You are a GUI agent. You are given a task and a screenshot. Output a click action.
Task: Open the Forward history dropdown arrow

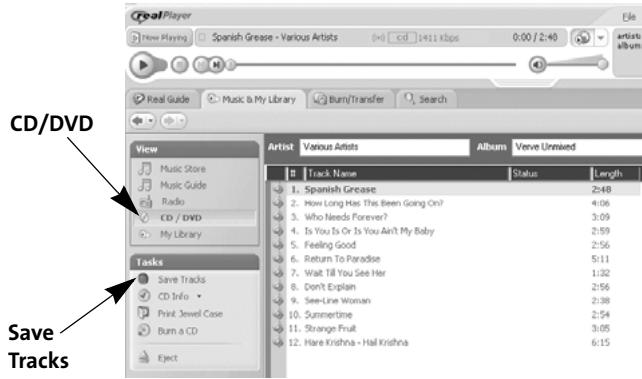[181, 121]
